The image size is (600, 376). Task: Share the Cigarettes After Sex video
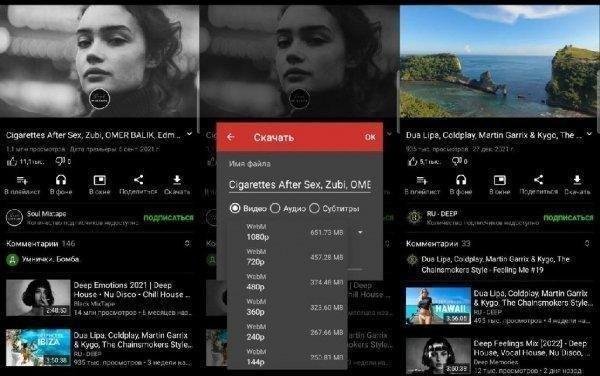coord(139,180)
